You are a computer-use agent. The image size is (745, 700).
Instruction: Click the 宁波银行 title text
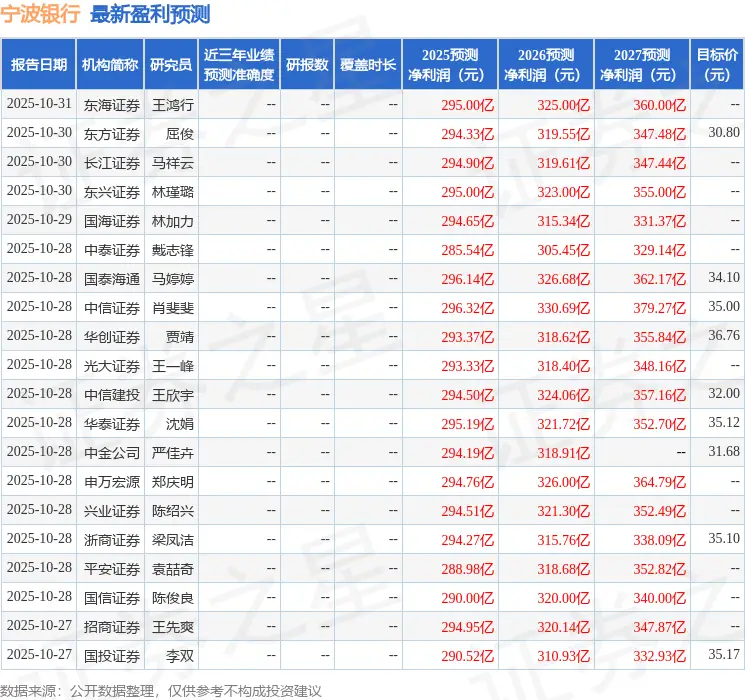[x=40, y=14]
